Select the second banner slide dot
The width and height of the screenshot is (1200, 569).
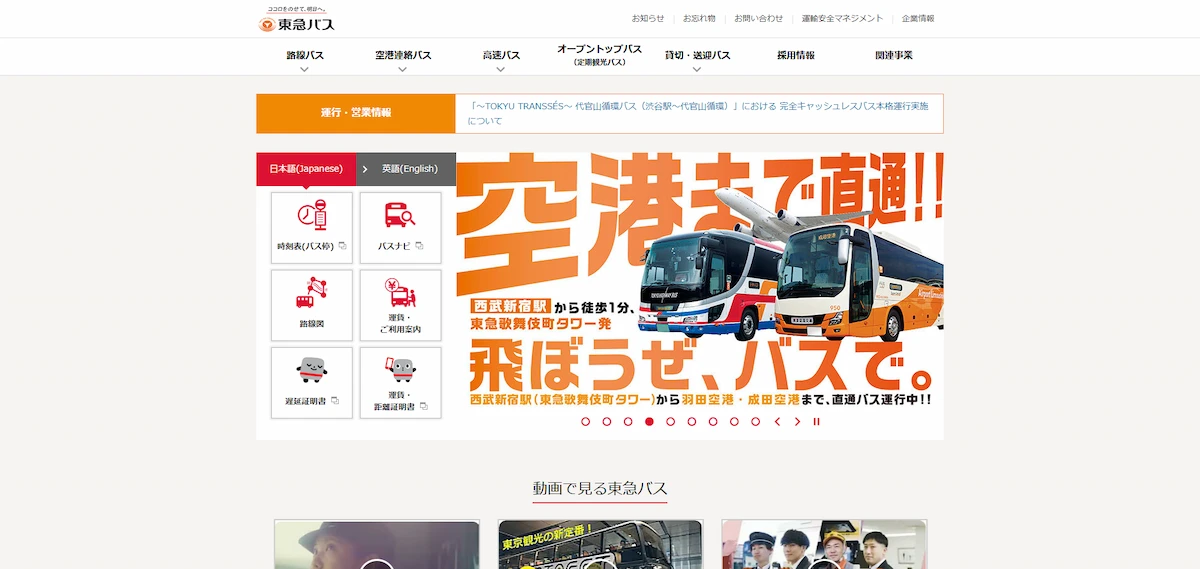pyautogui.click(x=607, y=422)
